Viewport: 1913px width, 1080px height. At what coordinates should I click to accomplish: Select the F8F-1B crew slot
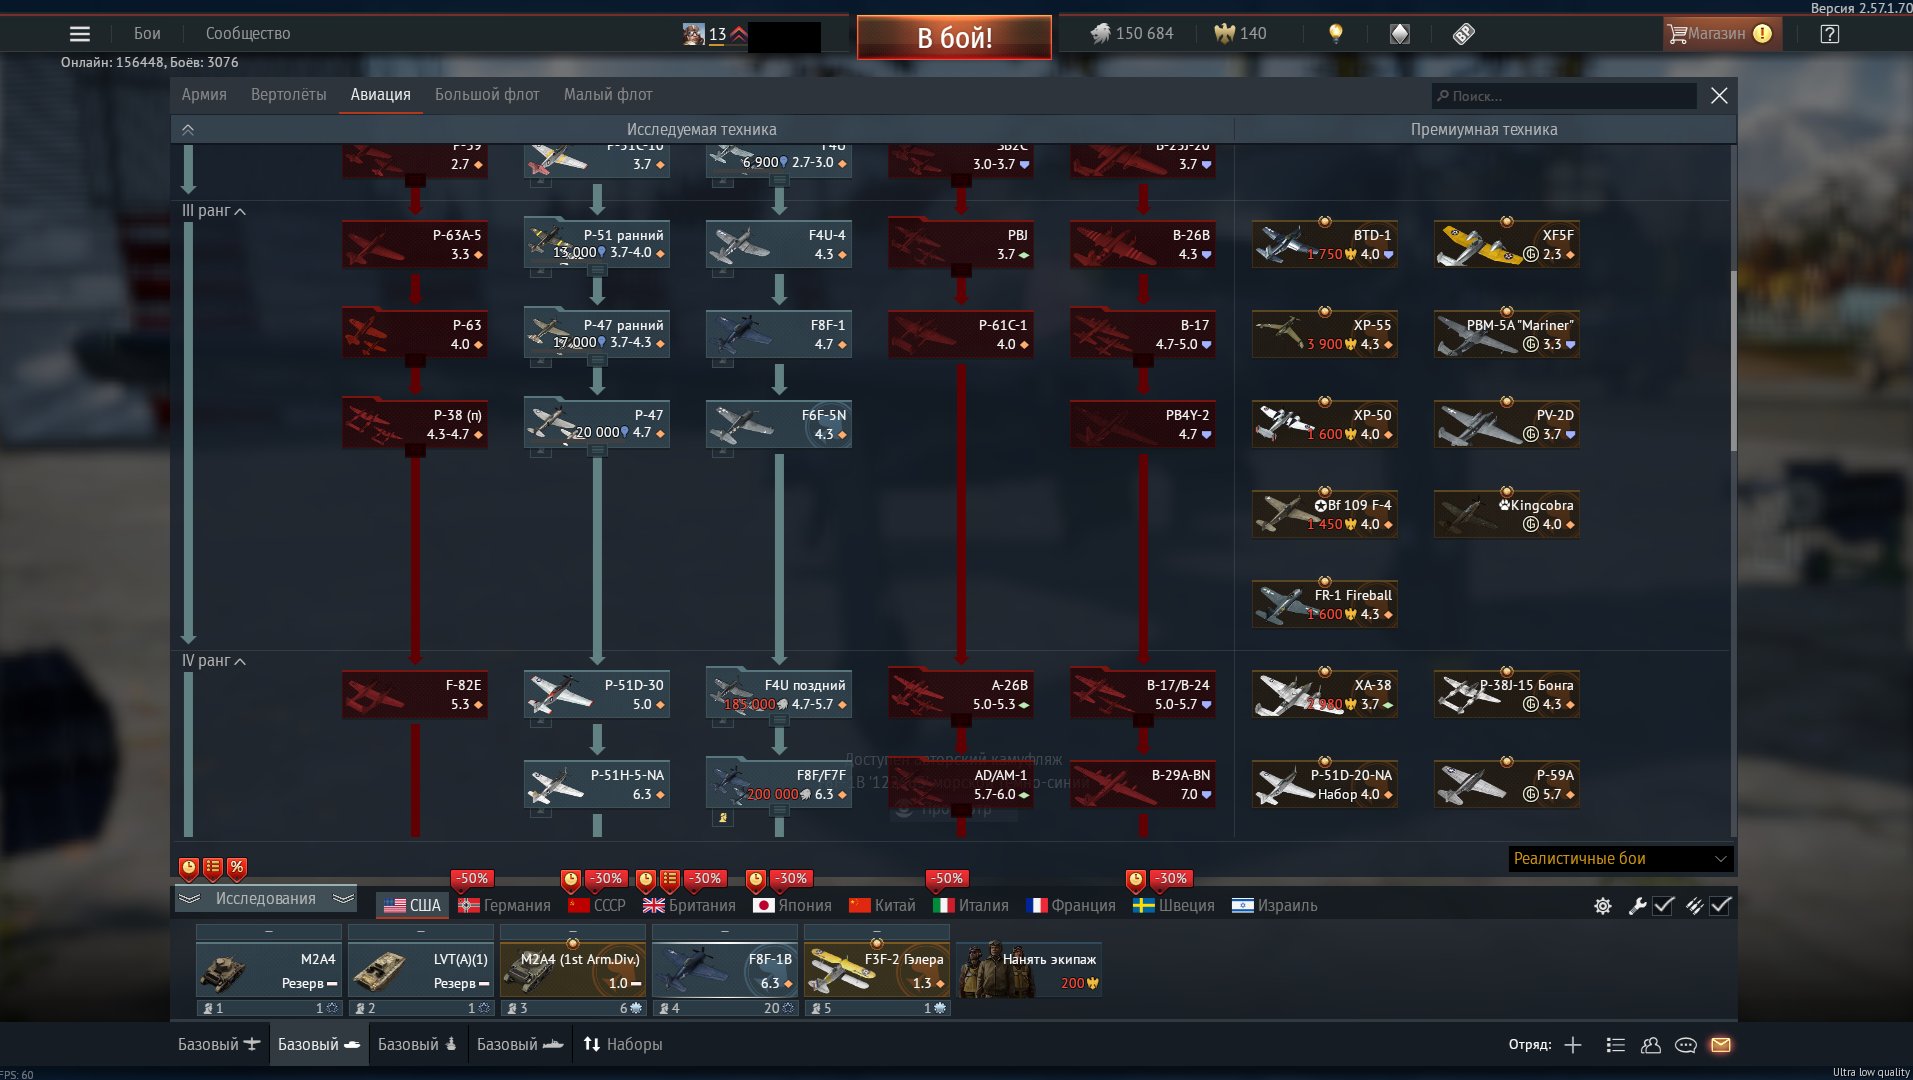[725, 970]
